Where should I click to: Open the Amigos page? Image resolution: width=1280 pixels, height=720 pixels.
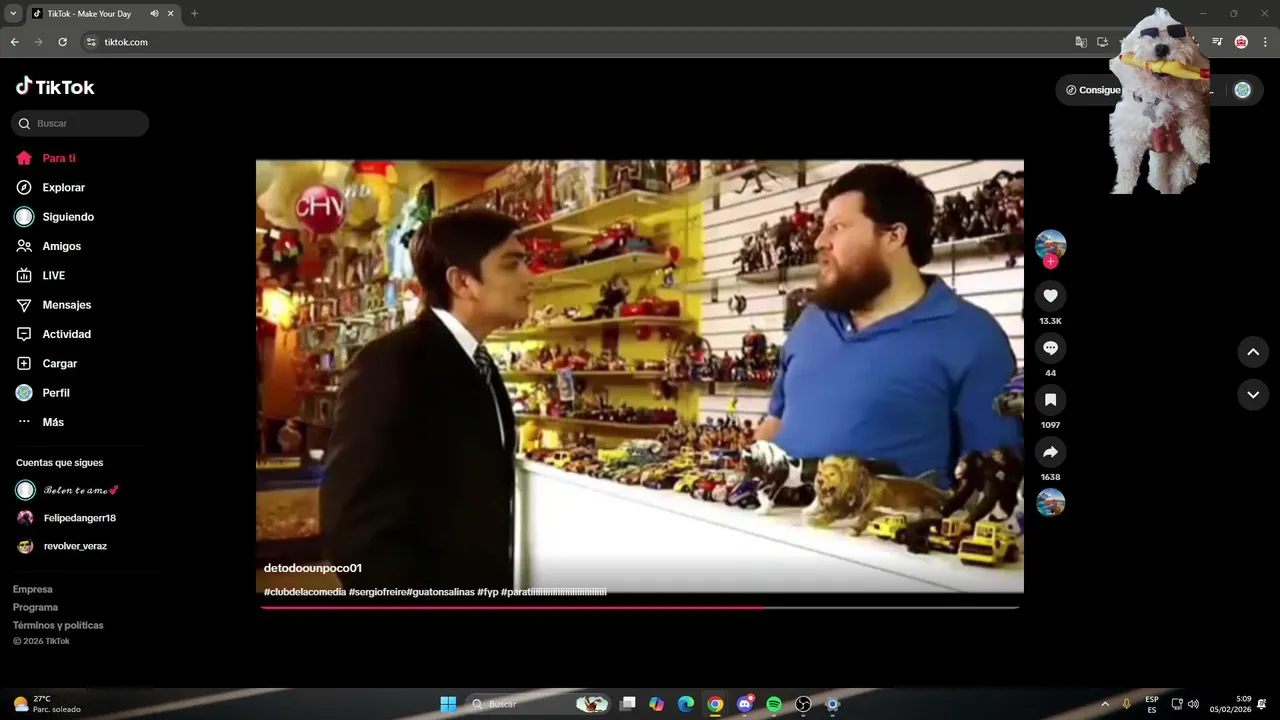click(49, 246)
